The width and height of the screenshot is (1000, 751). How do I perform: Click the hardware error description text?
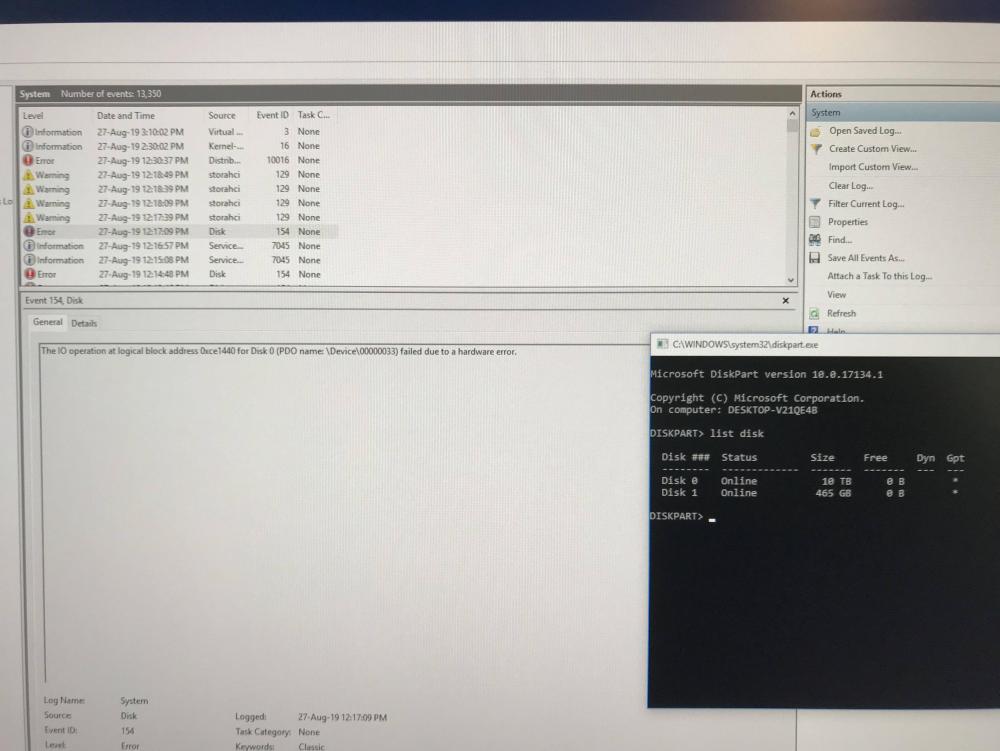[279, 351]
